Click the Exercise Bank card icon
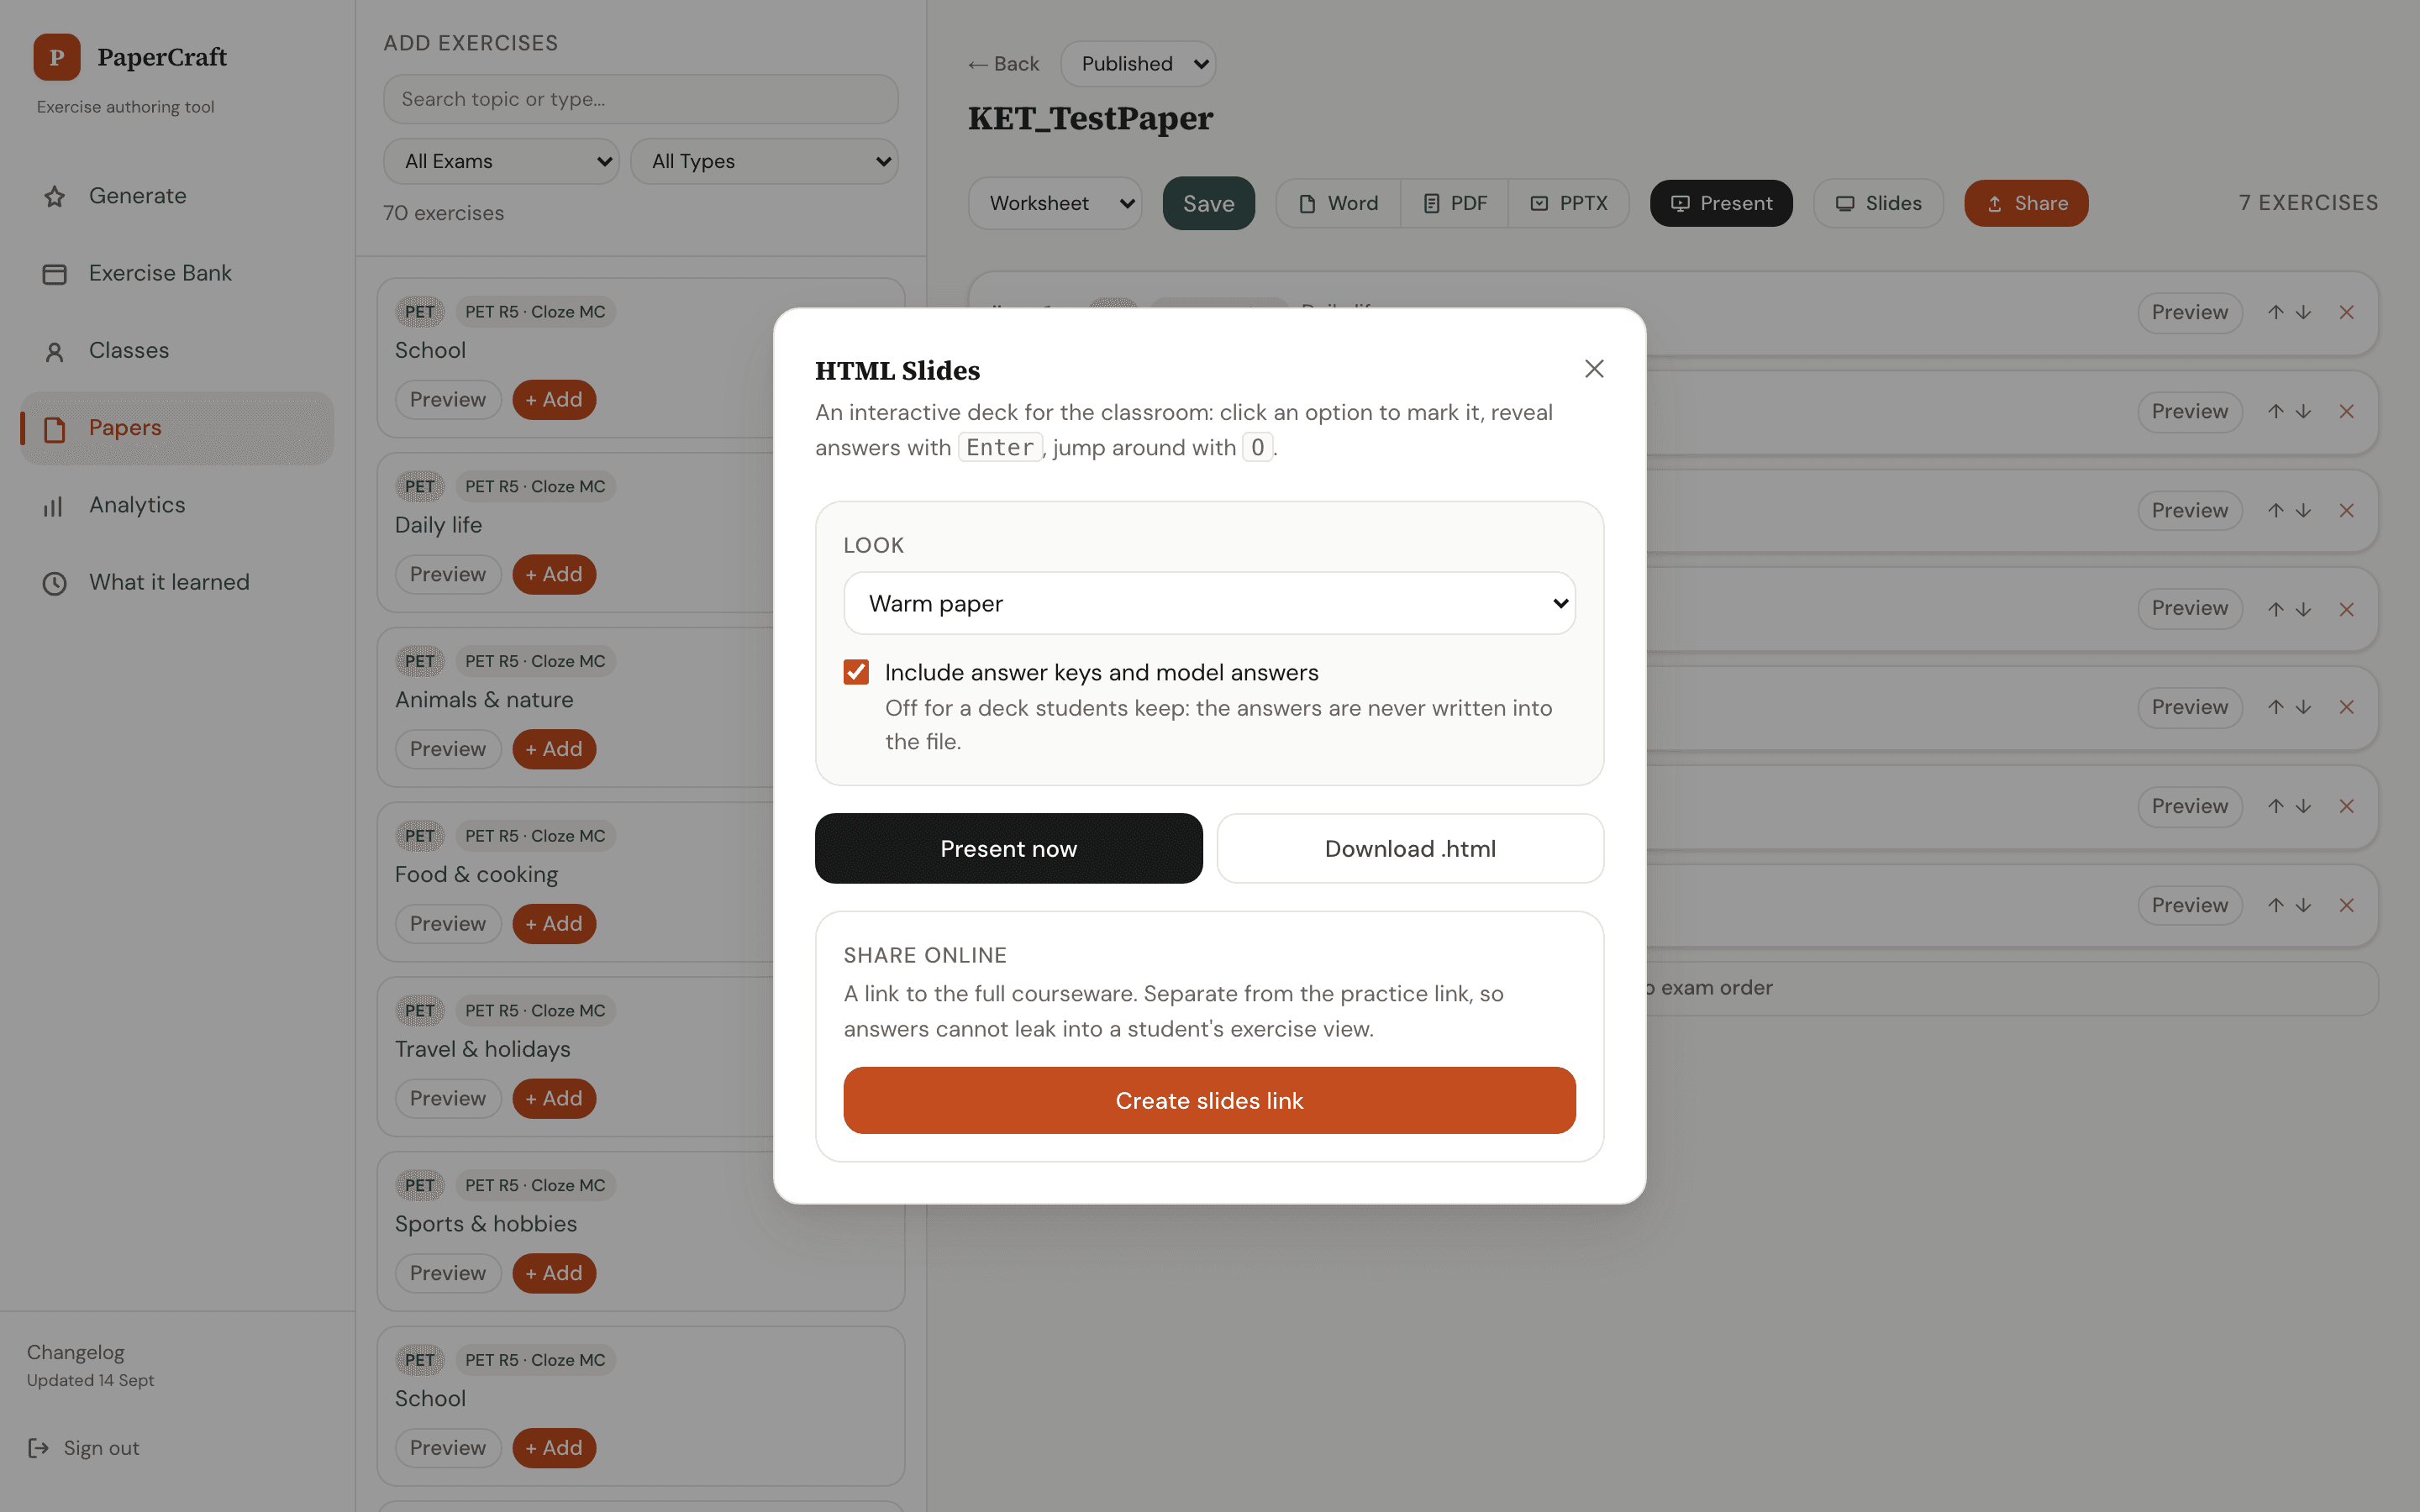 [x=55, y=274]
